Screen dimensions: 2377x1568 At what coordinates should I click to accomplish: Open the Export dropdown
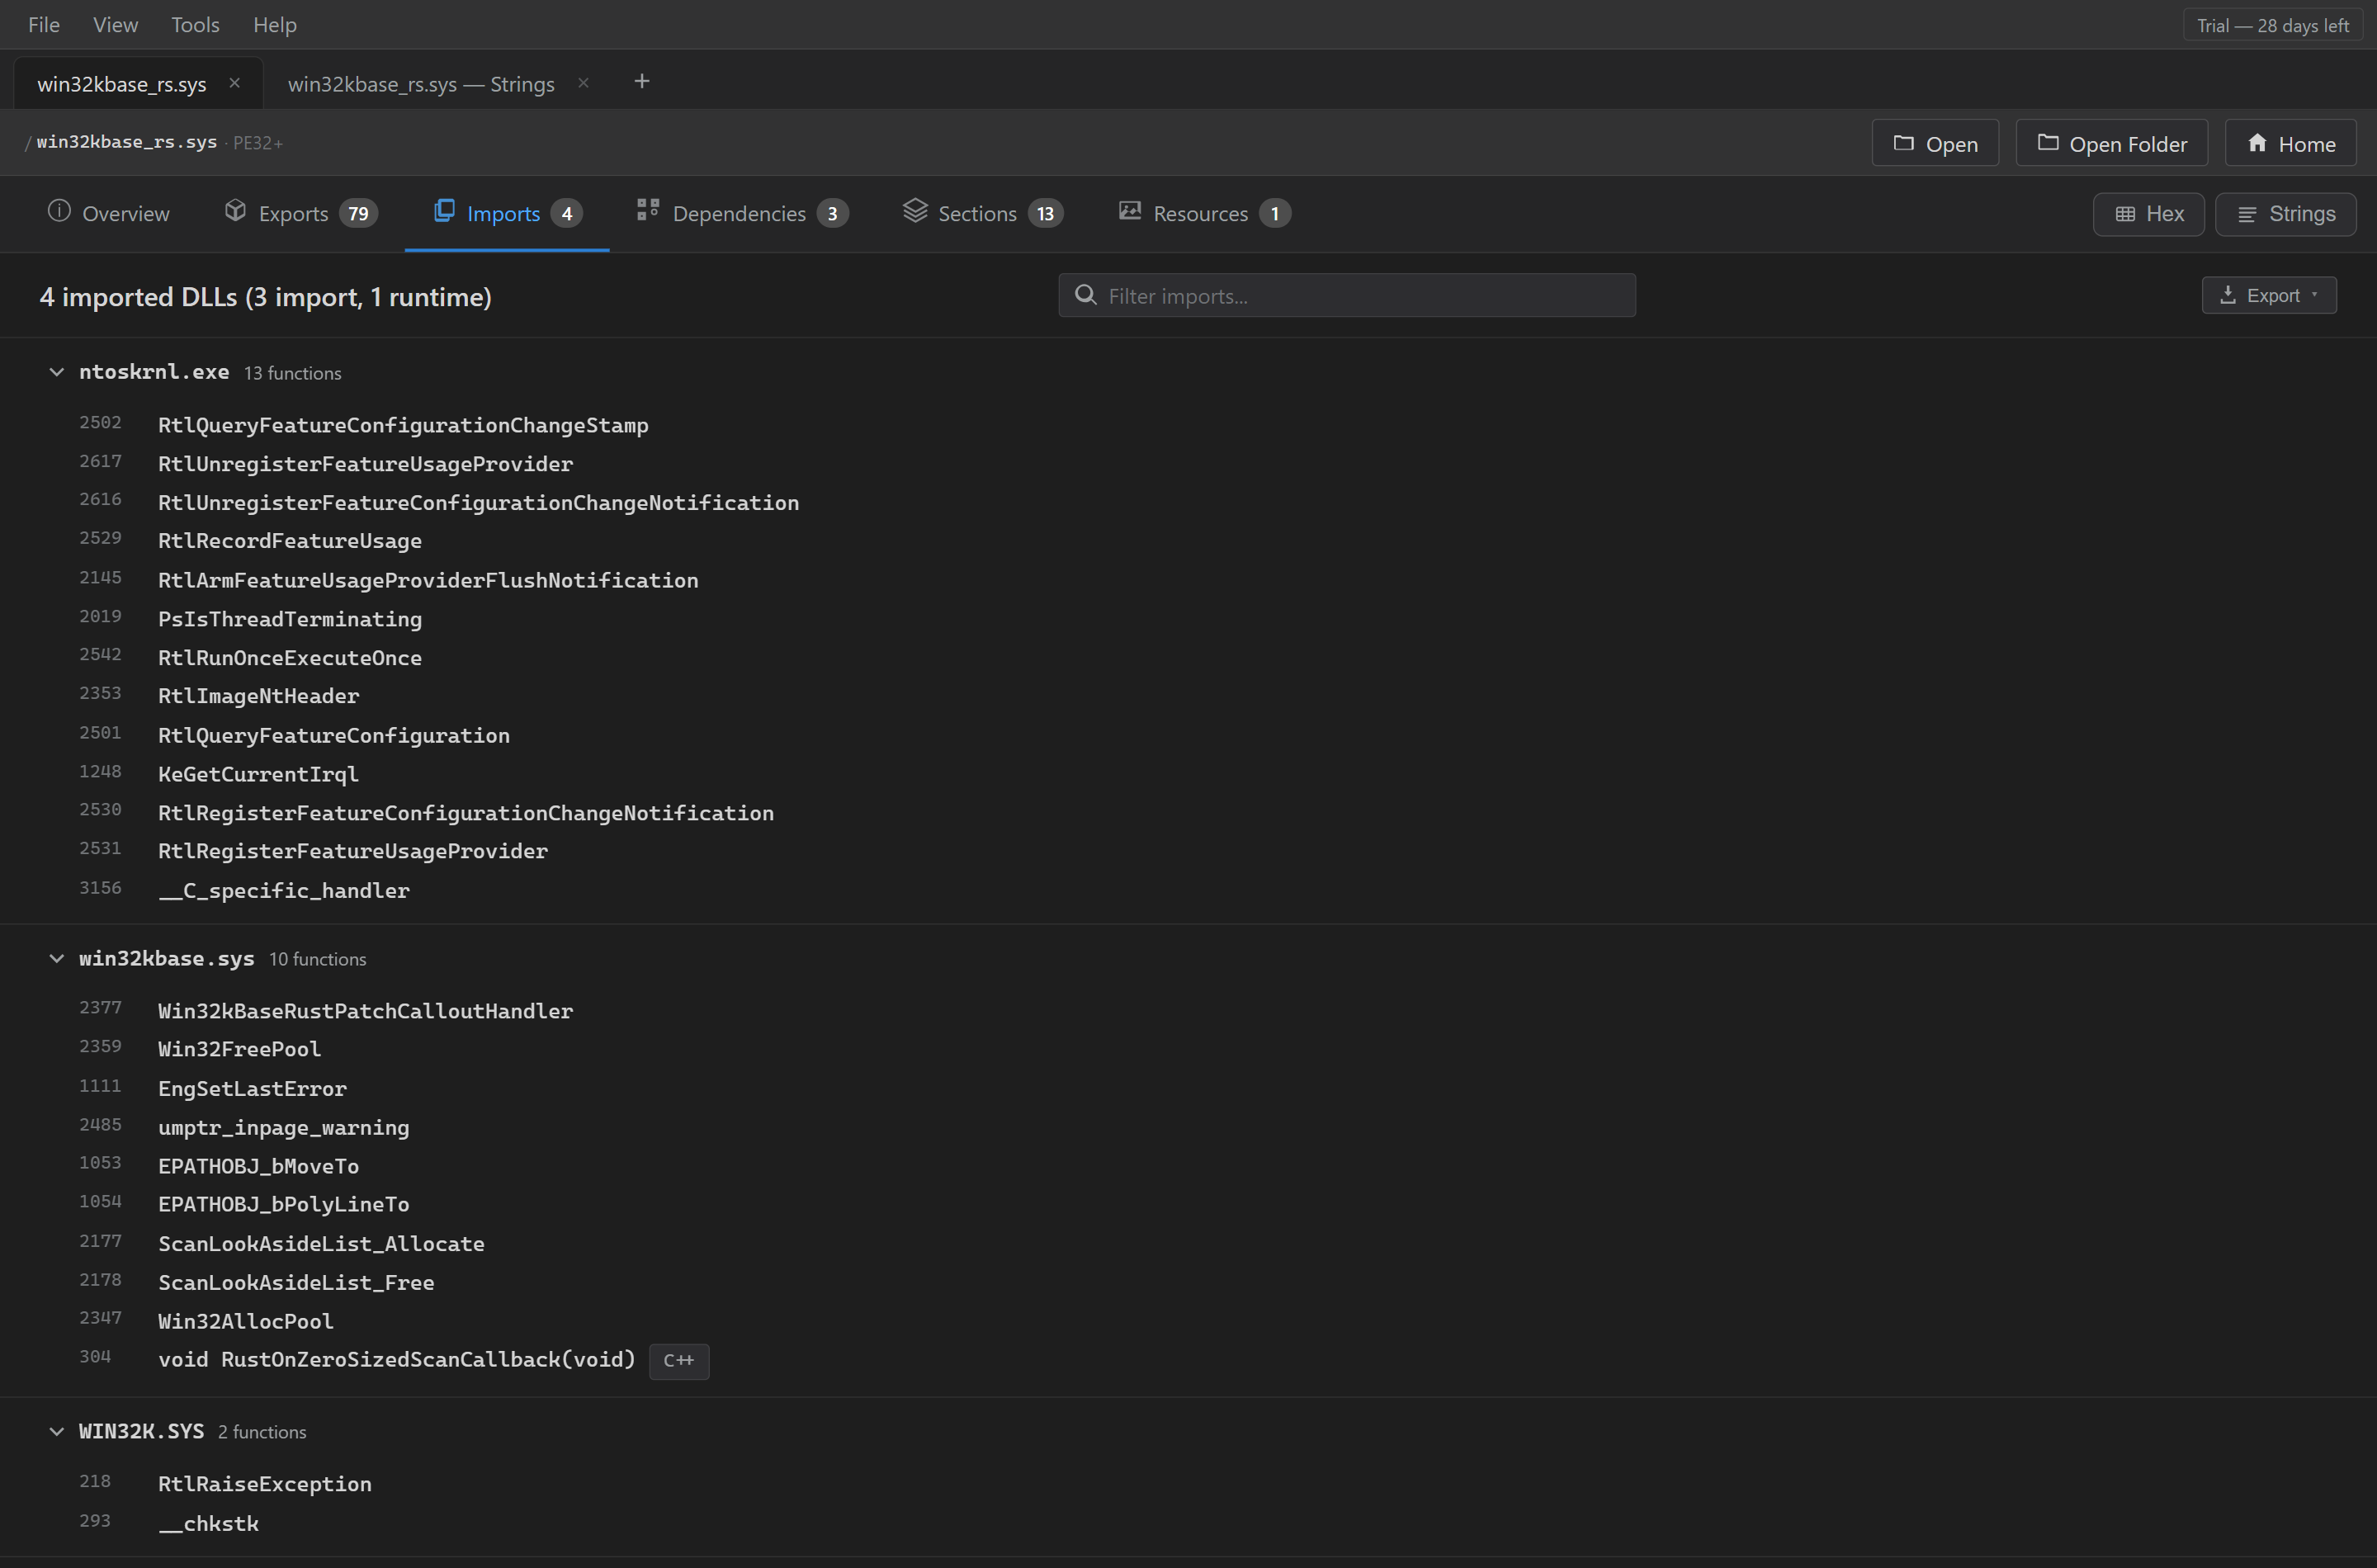(x=2269, y=295)
